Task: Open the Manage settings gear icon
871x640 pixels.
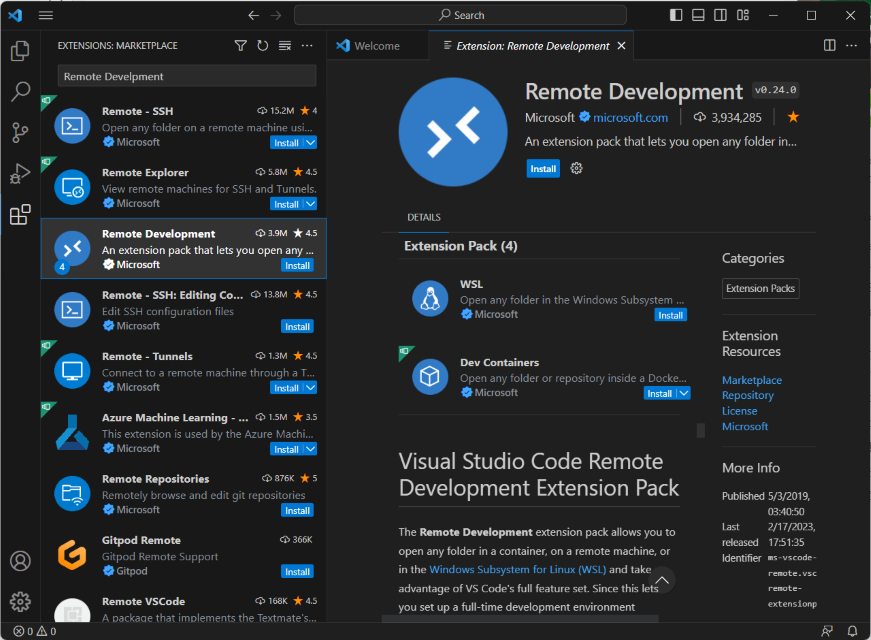Action: coord(20,601)
